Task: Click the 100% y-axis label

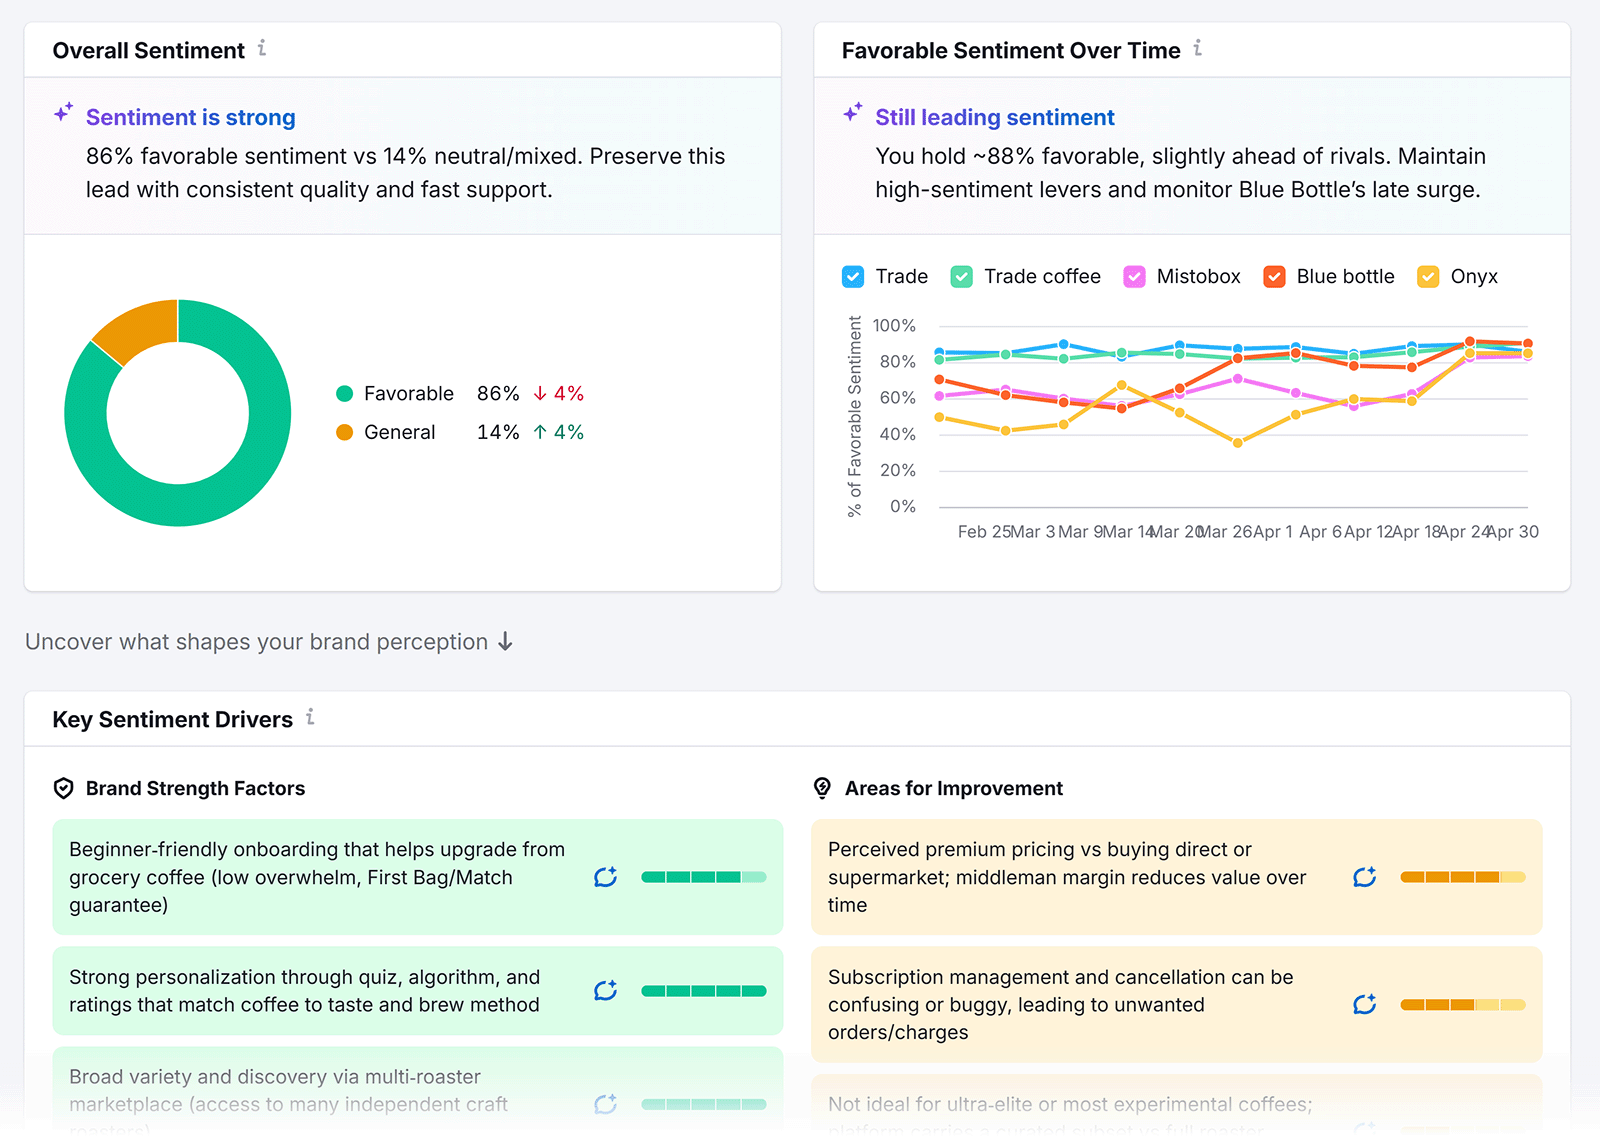Action: coord(894,326)
